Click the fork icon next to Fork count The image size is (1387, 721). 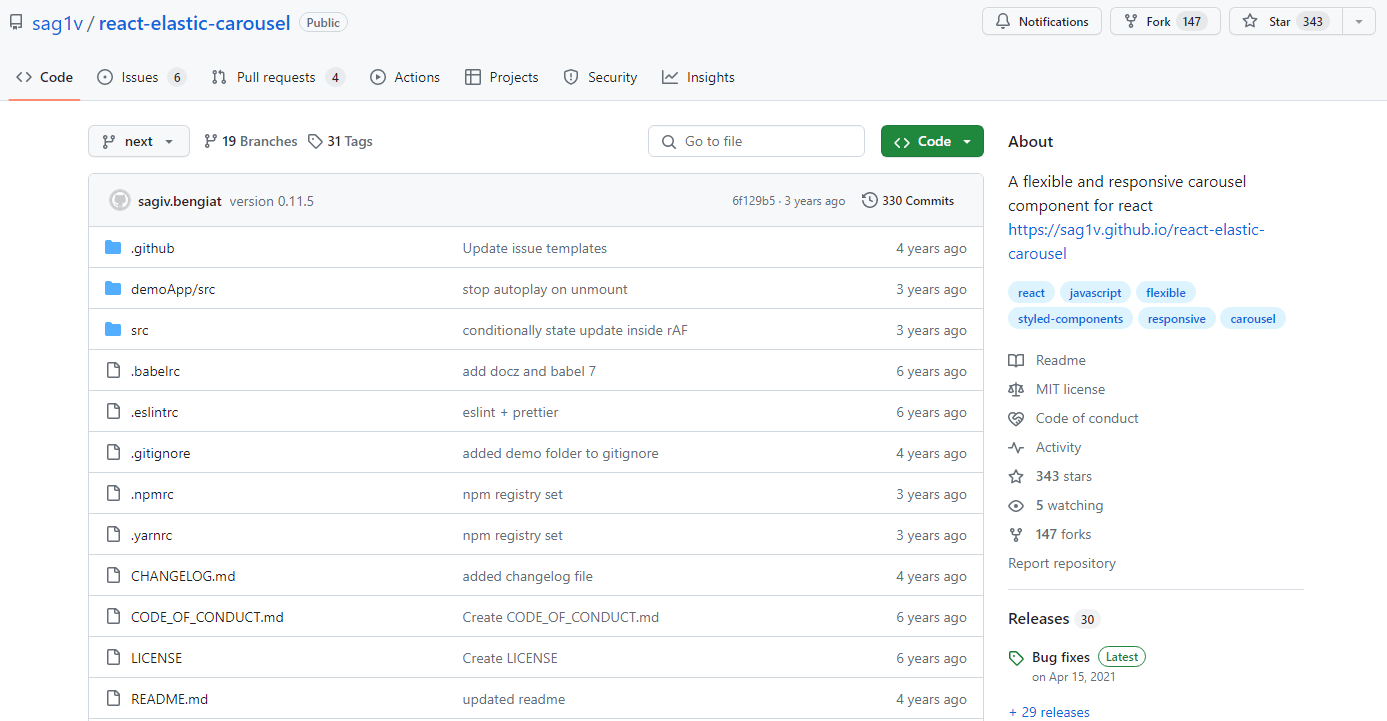pyautogui.click(x=1128, y=21)
